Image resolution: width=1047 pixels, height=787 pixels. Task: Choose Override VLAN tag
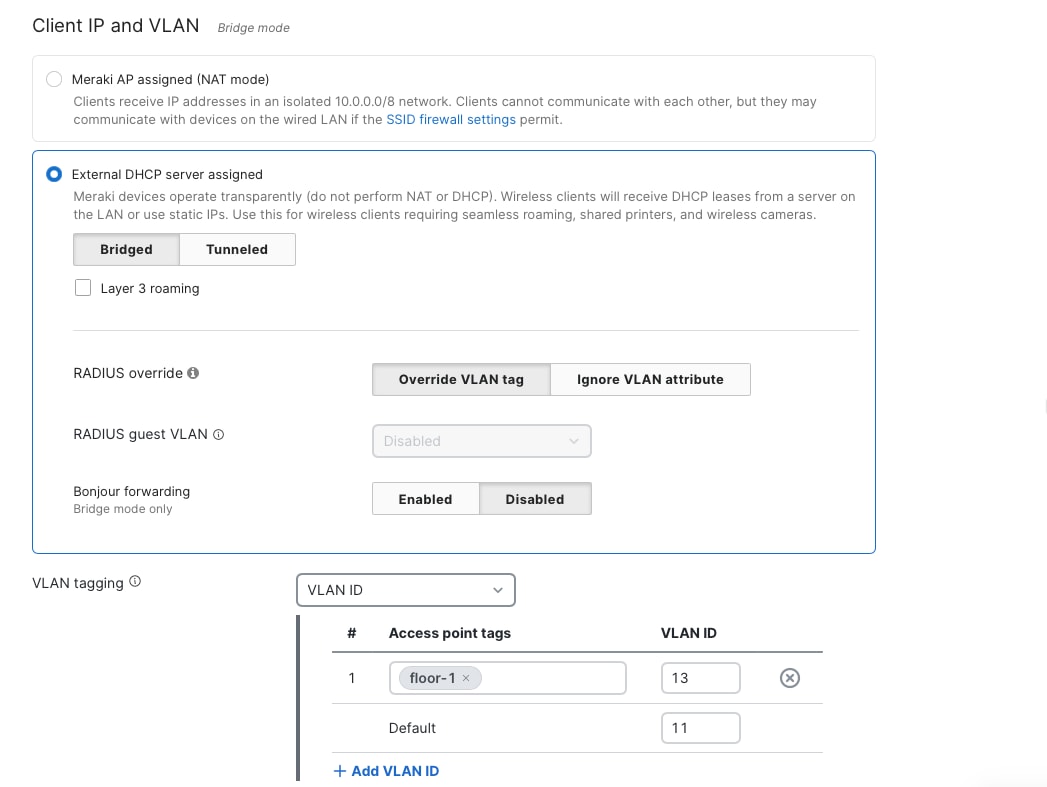[461, 379]
